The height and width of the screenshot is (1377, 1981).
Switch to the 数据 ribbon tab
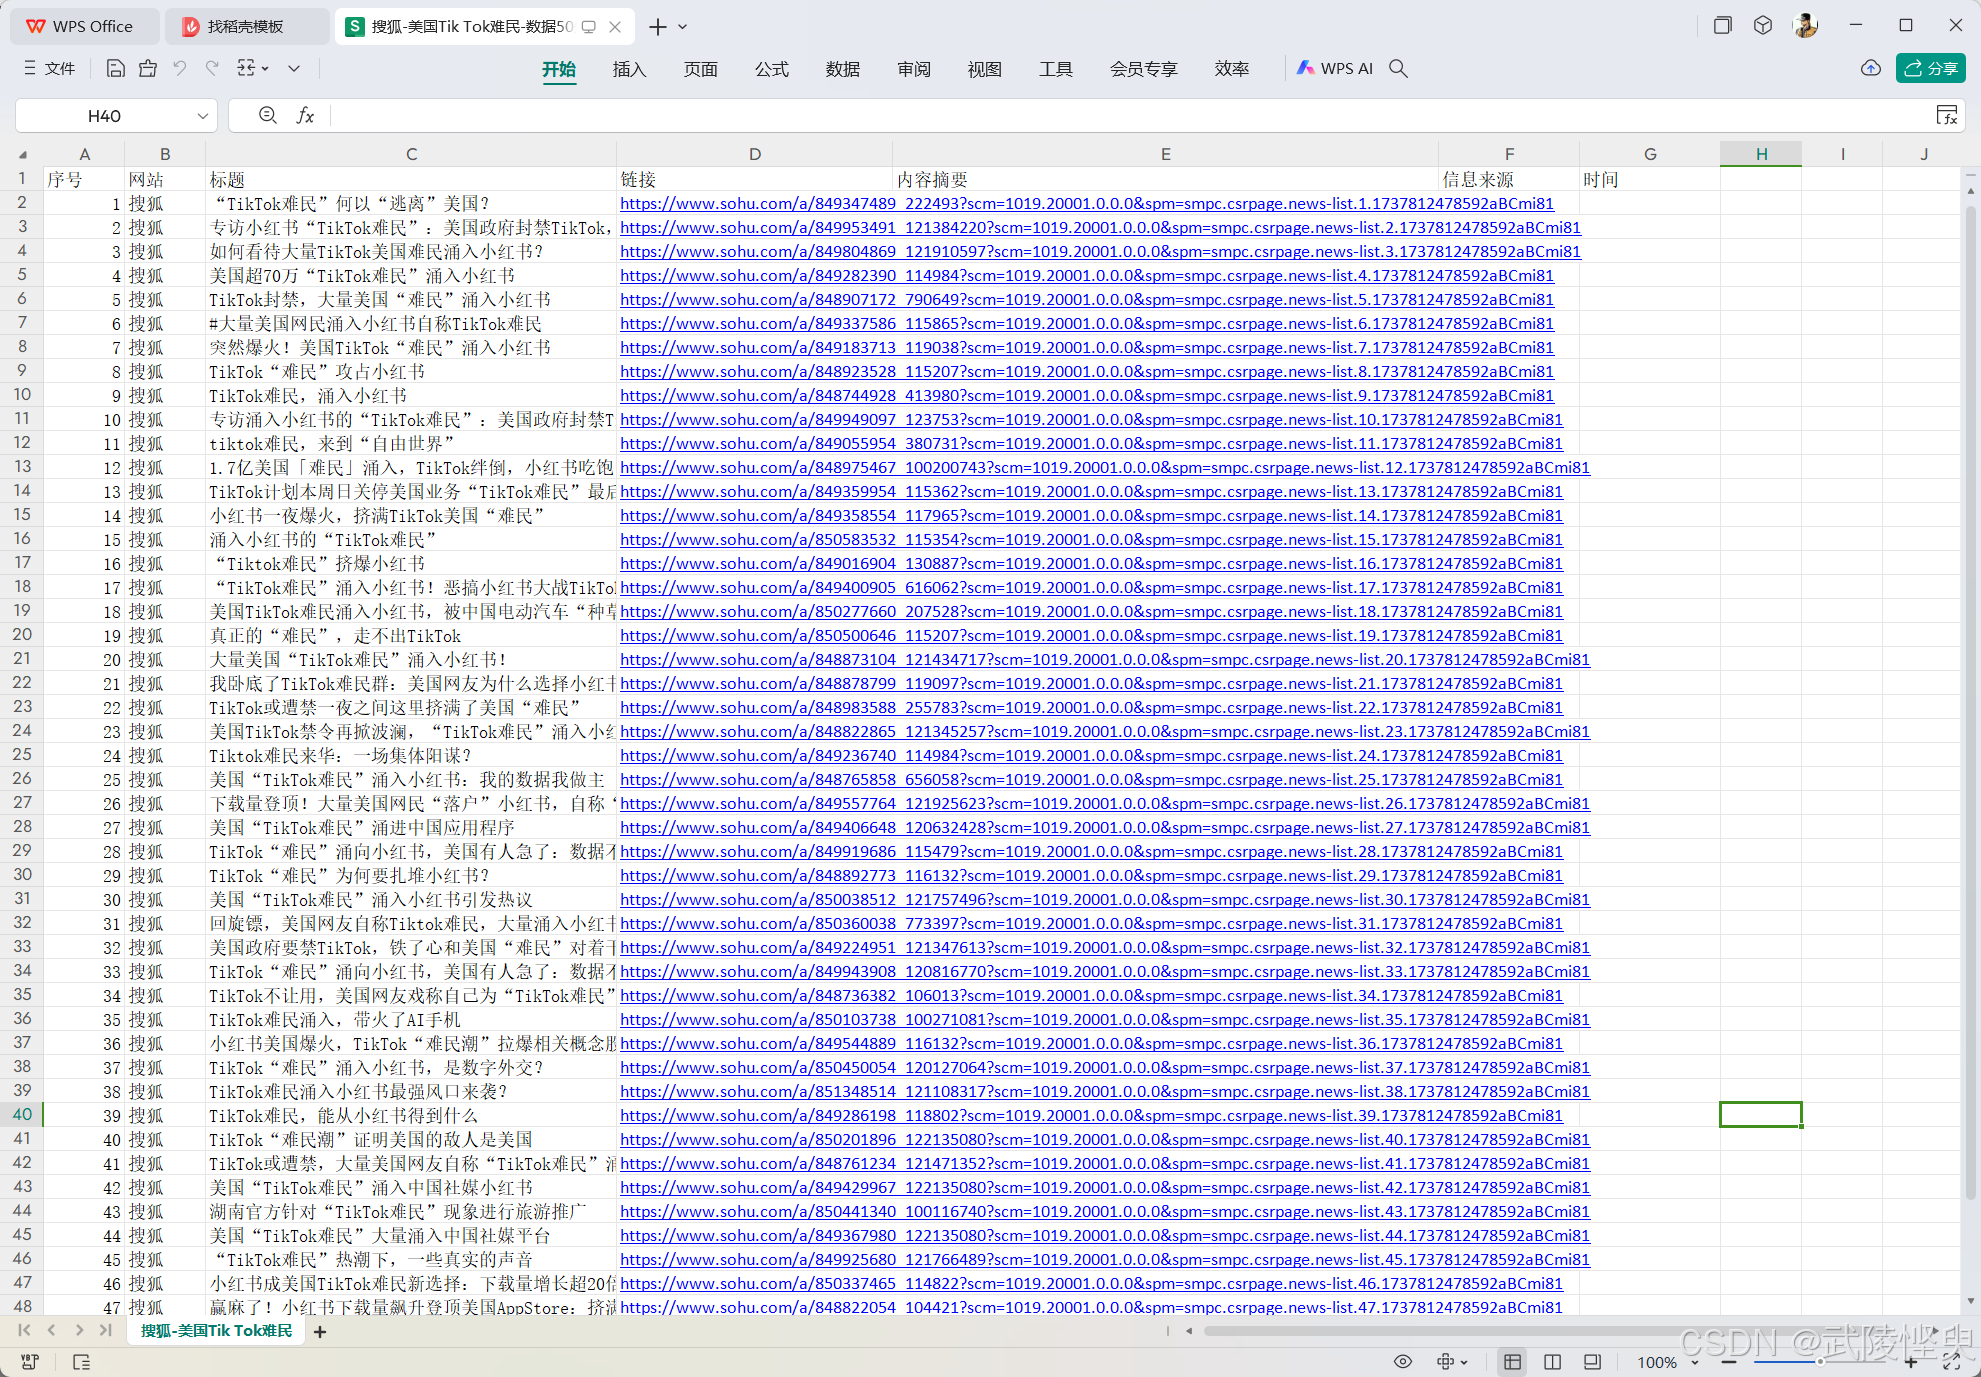click(843, 69)
